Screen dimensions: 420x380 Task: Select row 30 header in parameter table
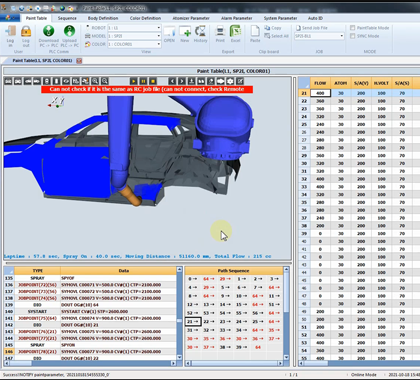304,163
